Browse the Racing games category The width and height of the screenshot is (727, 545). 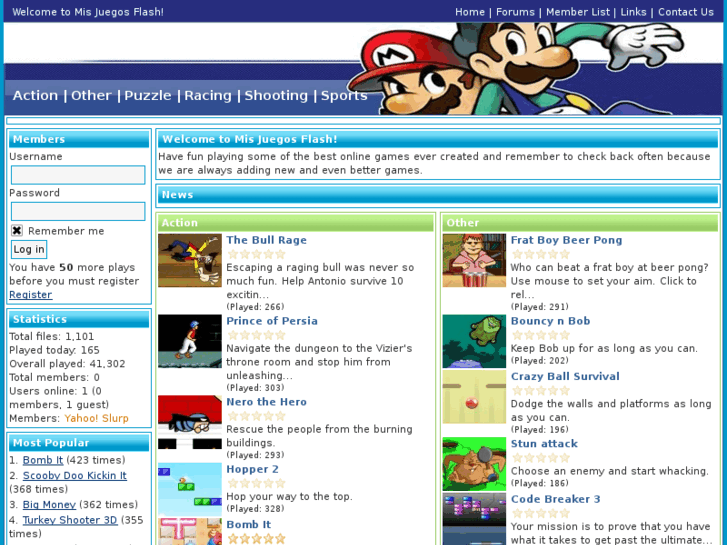click(208, 96)
